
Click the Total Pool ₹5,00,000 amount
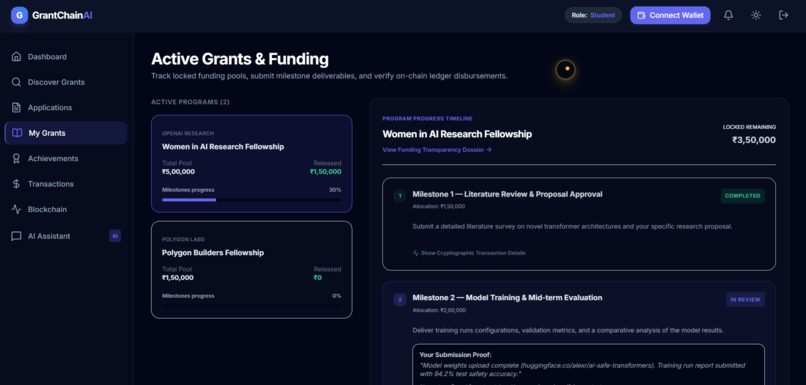point(178,172)
